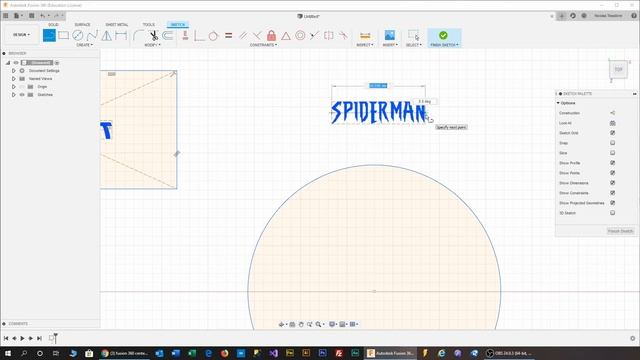640x360 pixels.
Task: Select the Fillet modify tool
Action: [138, 36]
